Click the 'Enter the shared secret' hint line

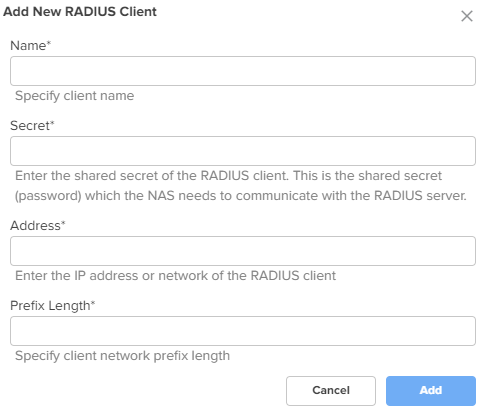pos(229,176)
